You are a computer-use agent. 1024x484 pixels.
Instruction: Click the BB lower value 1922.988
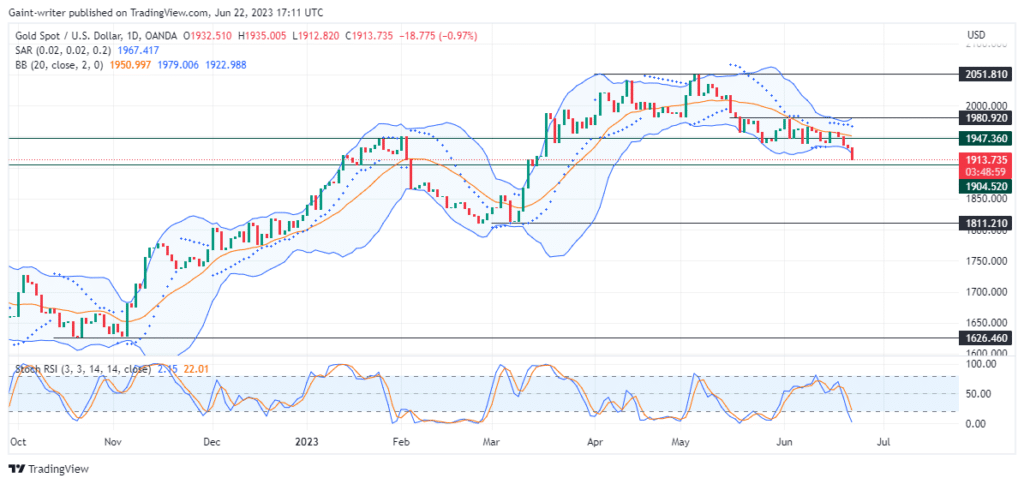(225, 65)
